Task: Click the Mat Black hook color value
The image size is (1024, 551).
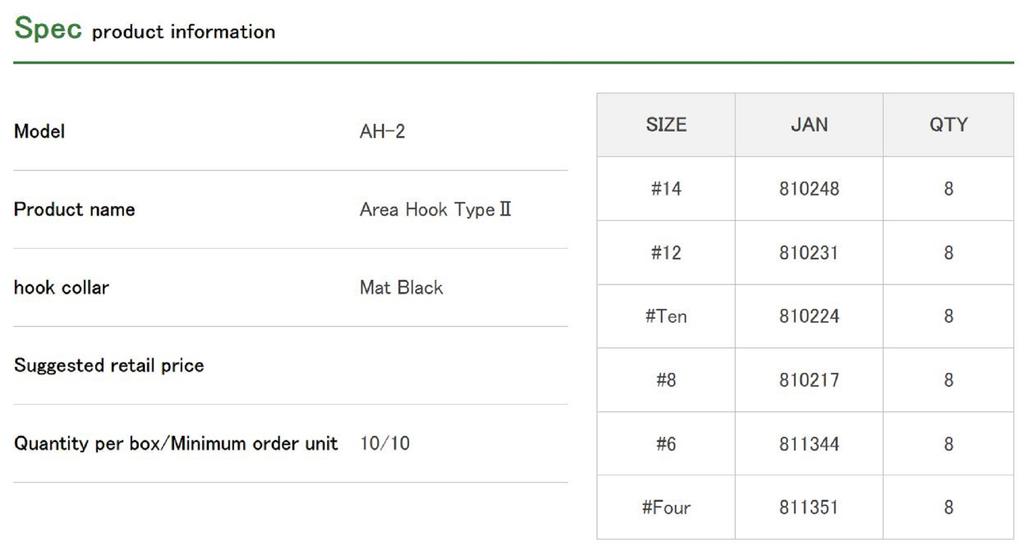Action: point(401,288)
